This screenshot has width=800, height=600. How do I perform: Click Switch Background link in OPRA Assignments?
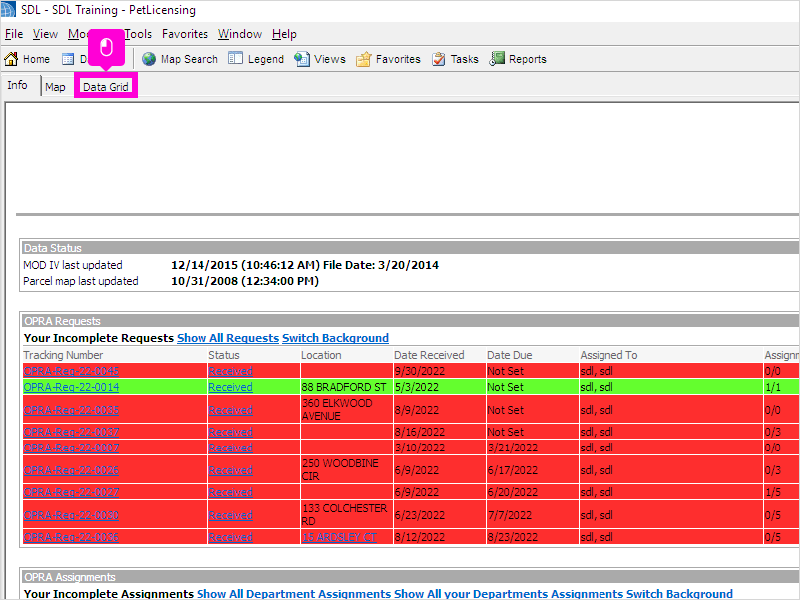tap(679, 594)
